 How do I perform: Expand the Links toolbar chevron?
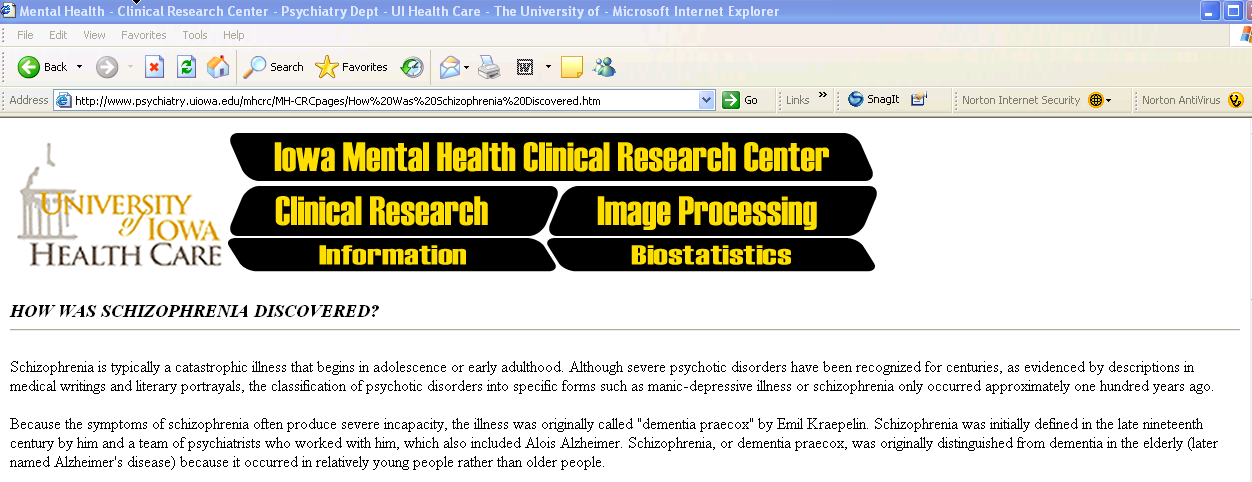(823, 96)
